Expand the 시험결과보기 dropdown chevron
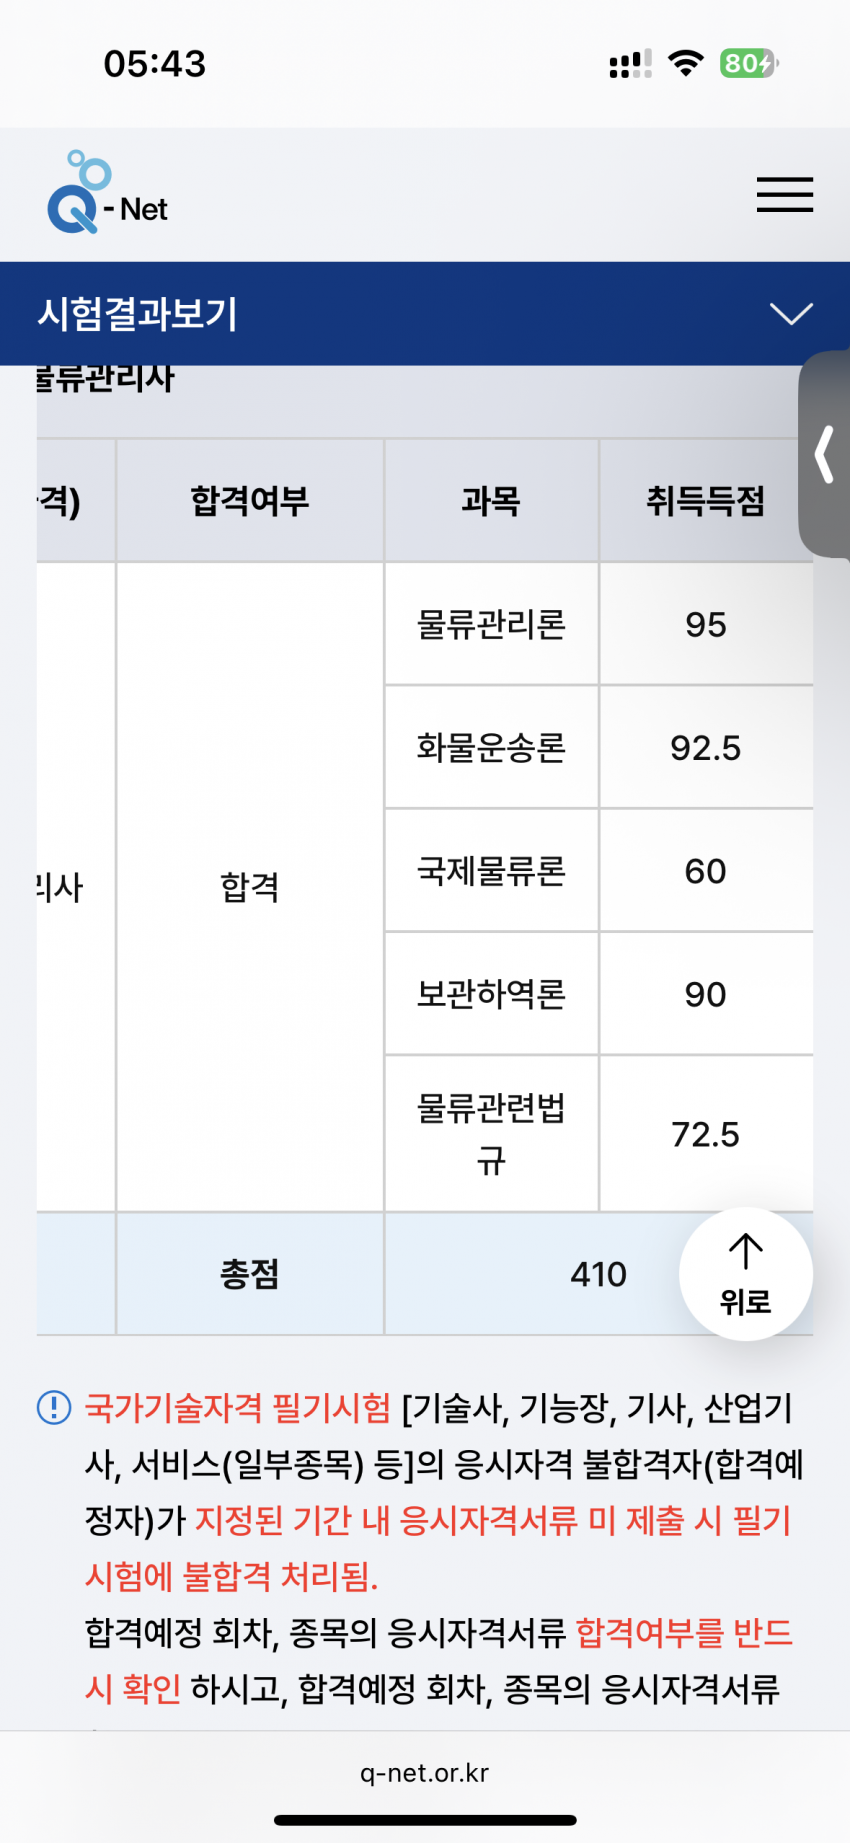This screenshot has width=850, height=1843. click(x=791, y=314)
